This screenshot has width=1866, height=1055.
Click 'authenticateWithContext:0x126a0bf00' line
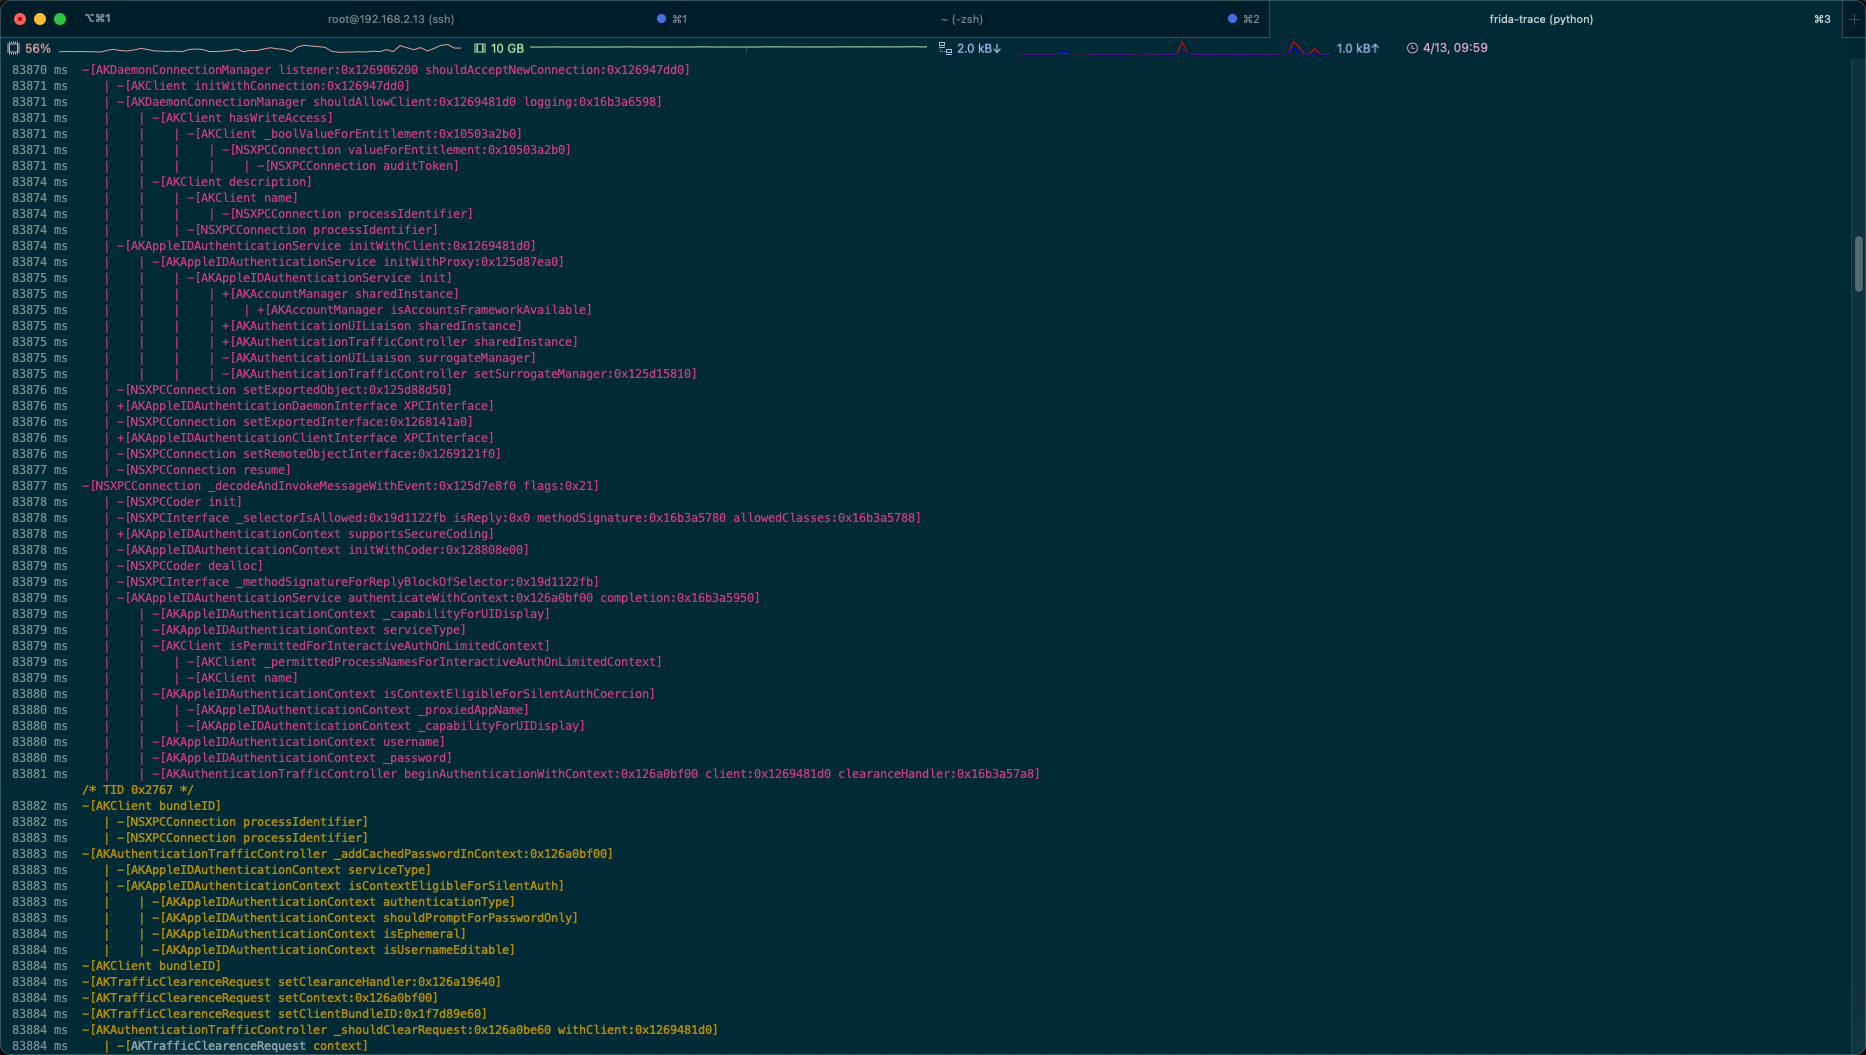(x=438, y=598)
